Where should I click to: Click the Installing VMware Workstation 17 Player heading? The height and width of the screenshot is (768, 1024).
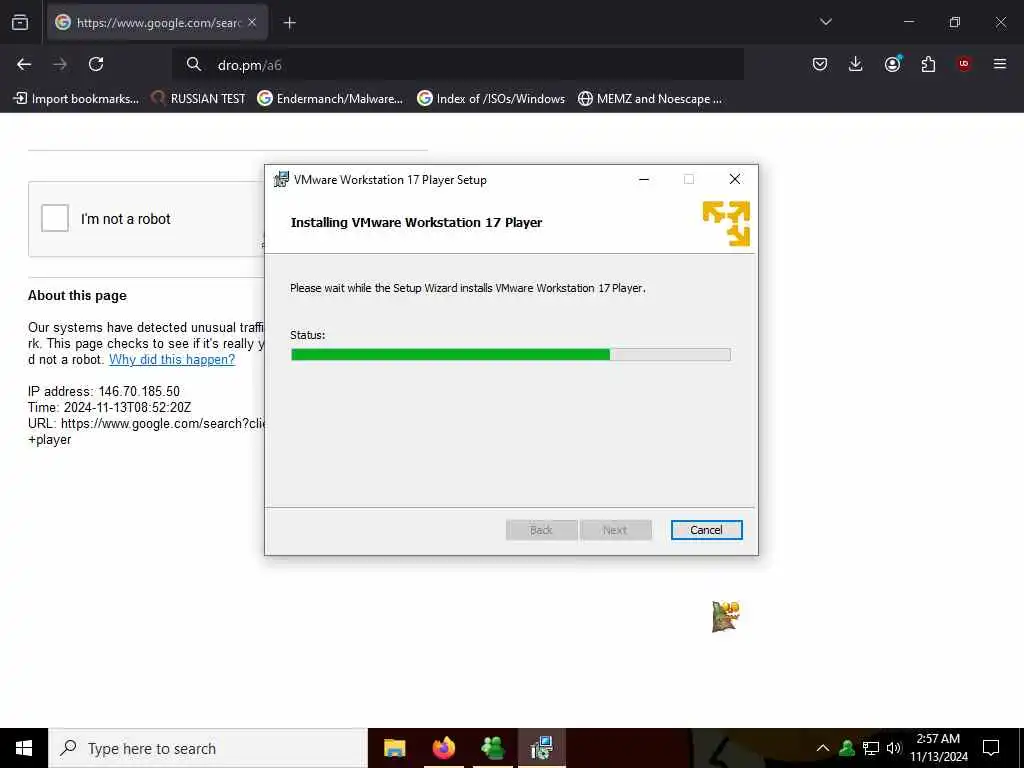[x=416, y=222]
